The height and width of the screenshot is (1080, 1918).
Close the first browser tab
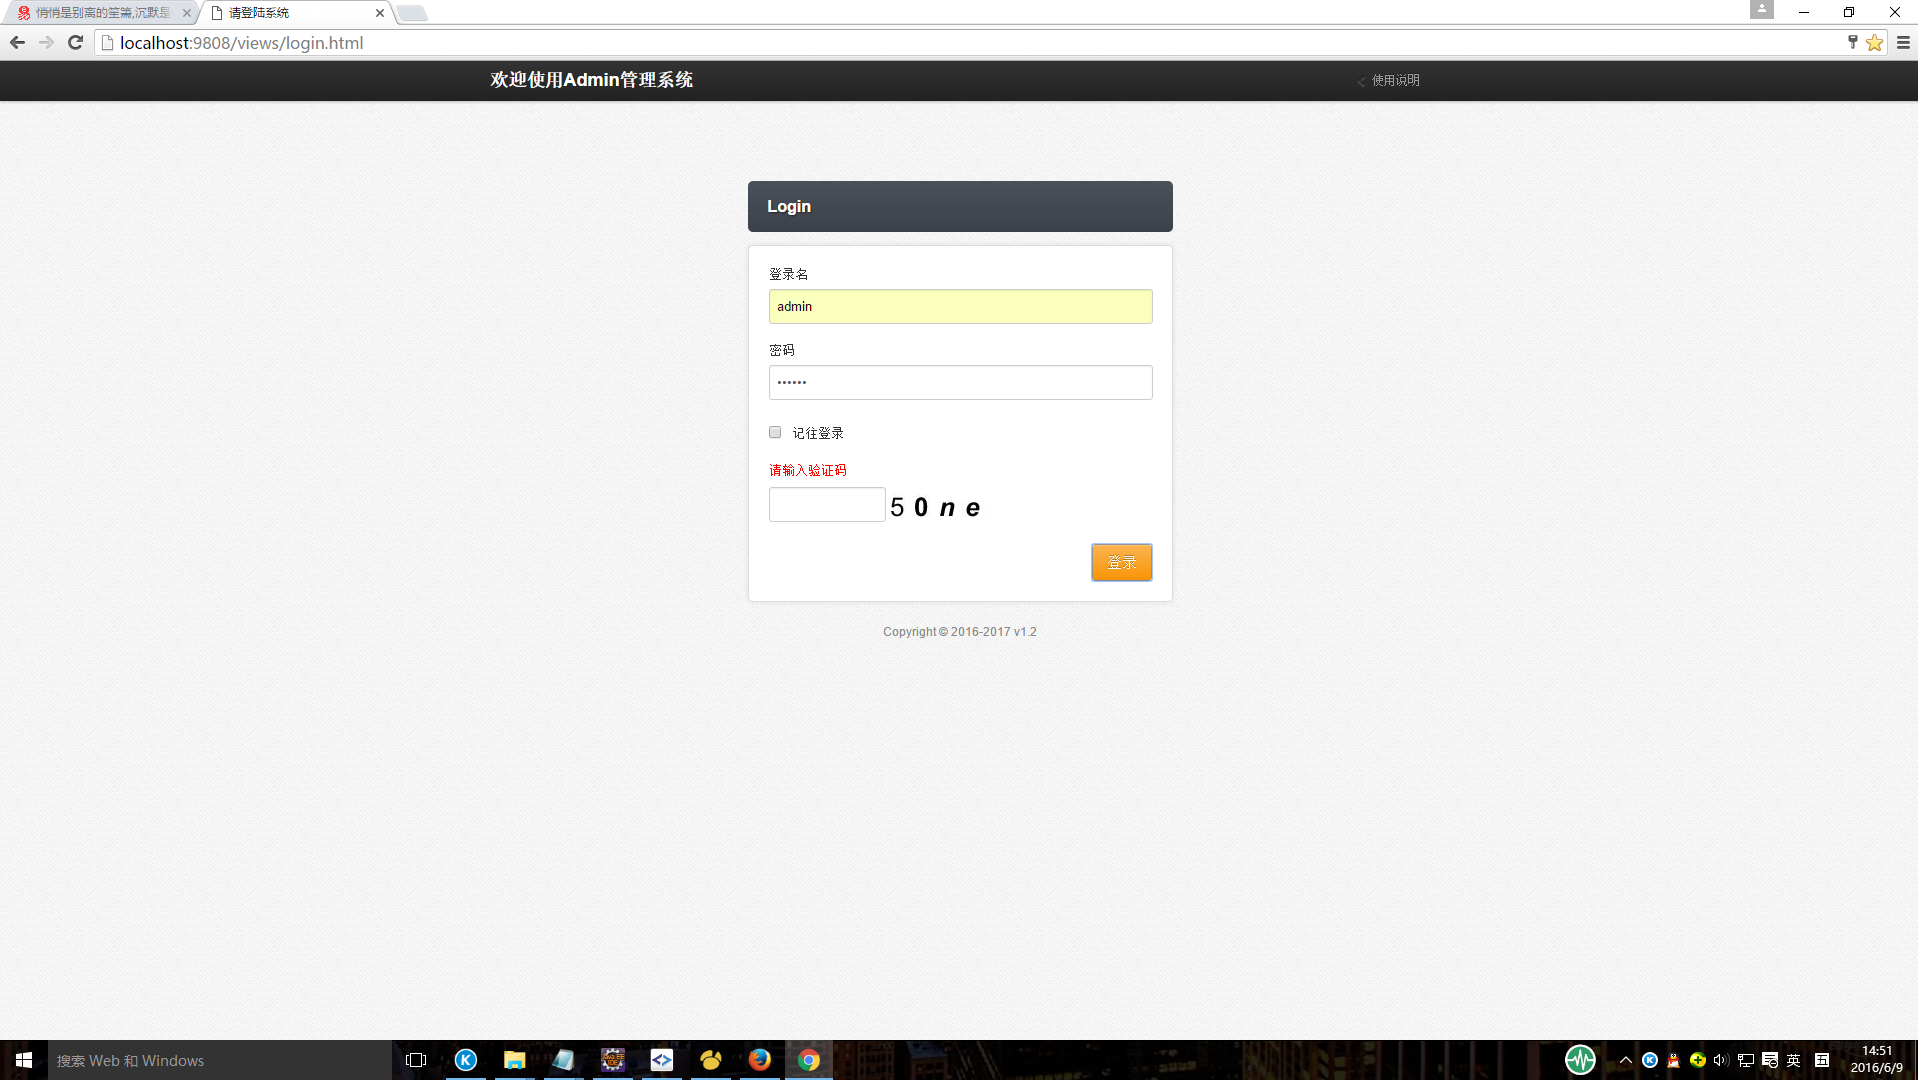pyautogui.click(x=186, y=13)
